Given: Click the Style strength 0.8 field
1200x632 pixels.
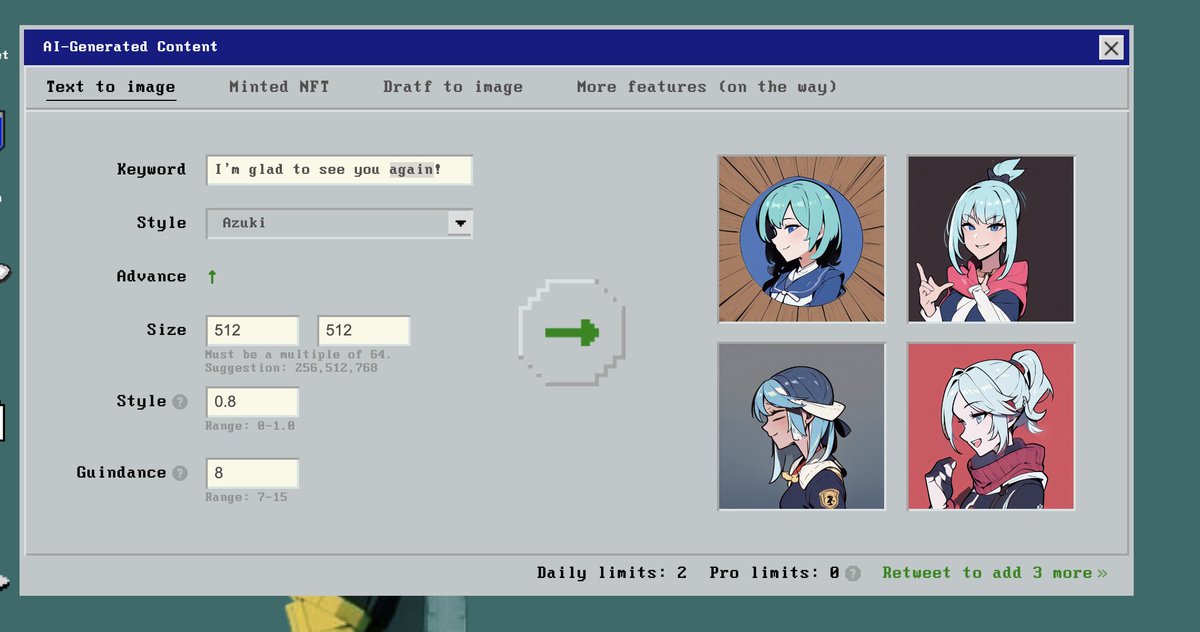Looking at the screenshot, I should point(252,402).
